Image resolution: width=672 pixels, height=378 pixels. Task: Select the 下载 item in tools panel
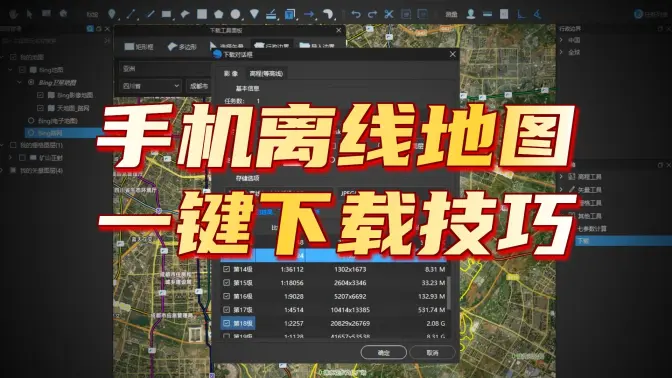coord(623,241)
